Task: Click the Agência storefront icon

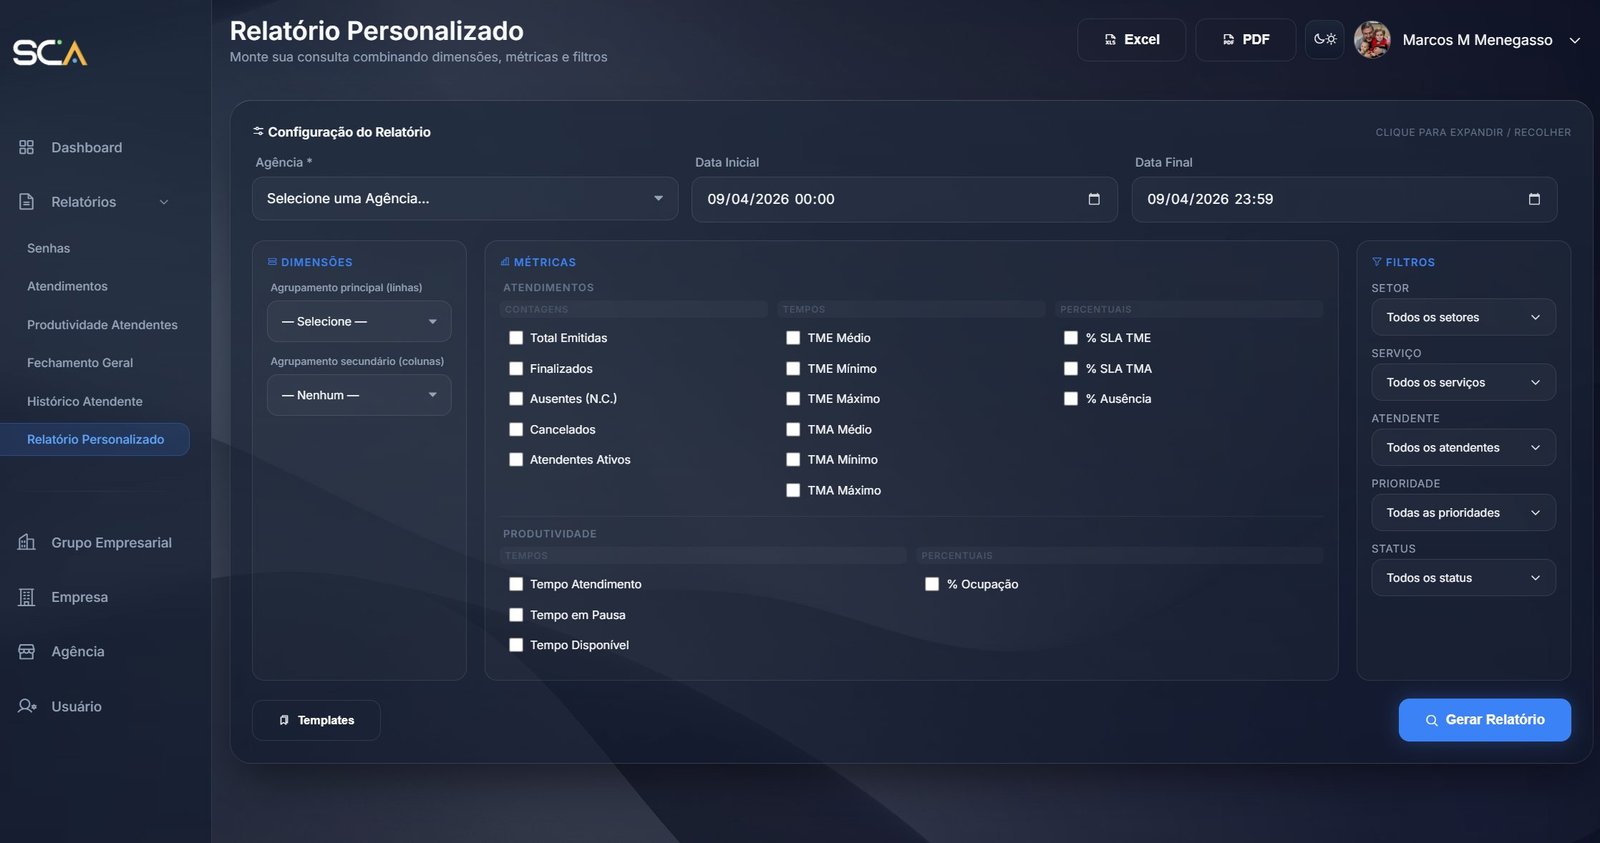Action: point(27,651)
